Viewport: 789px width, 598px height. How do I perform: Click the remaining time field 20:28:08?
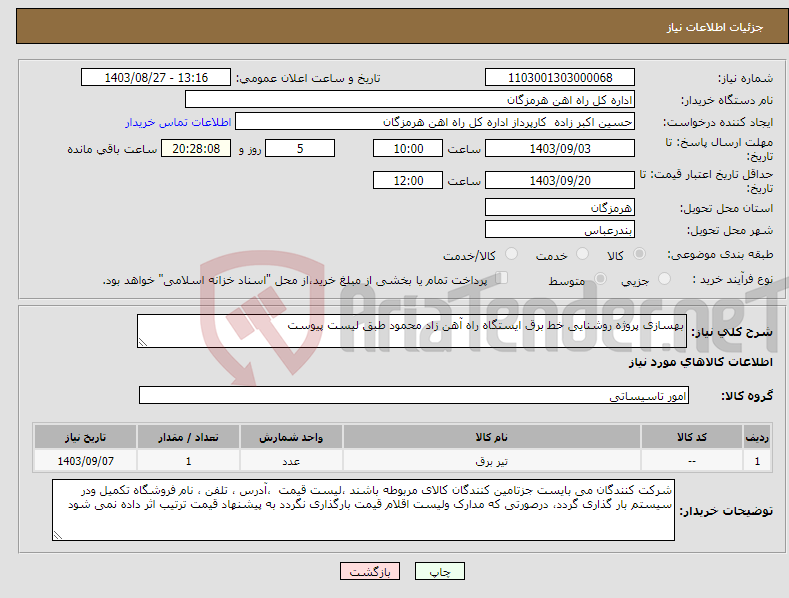click(196, 148)
